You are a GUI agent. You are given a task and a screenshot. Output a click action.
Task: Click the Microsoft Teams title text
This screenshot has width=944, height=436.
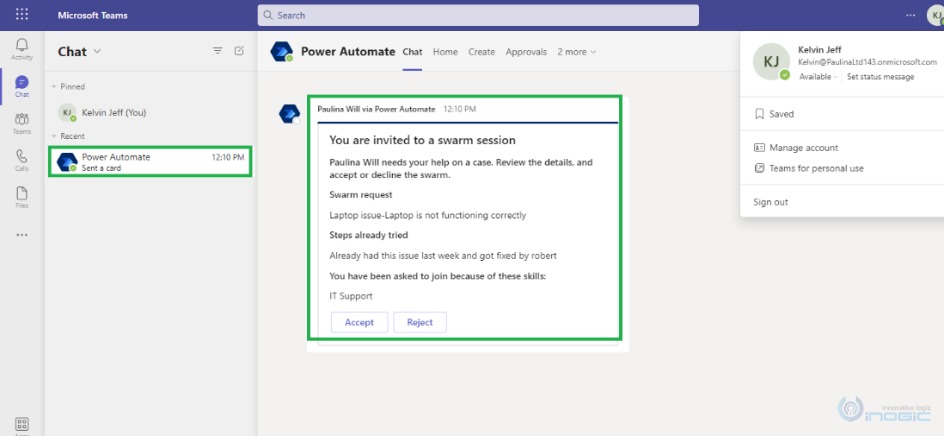coord(93,15)
